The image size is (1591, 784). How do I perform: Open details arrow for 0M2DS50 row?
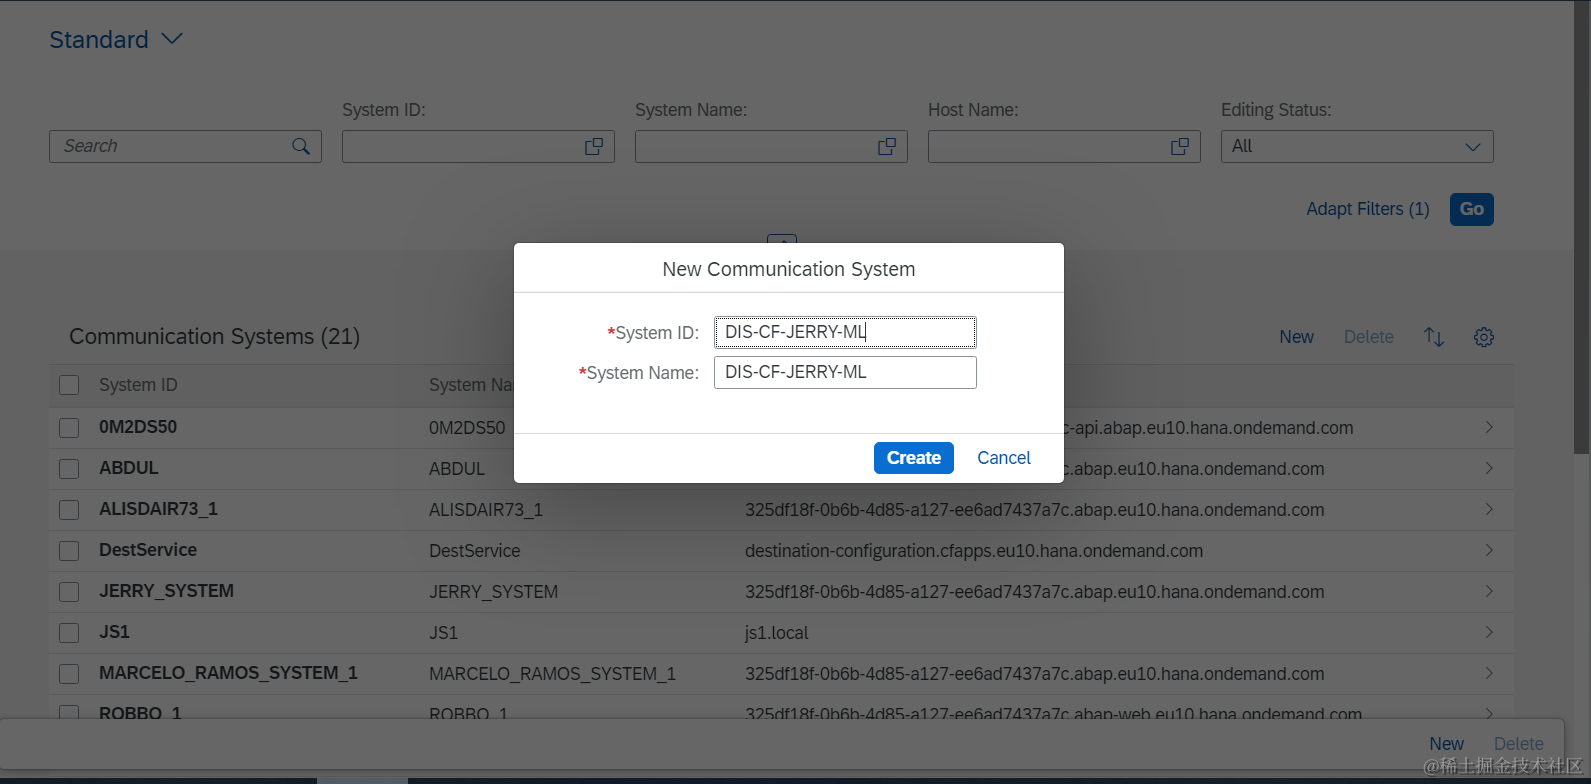(1489, 427)
